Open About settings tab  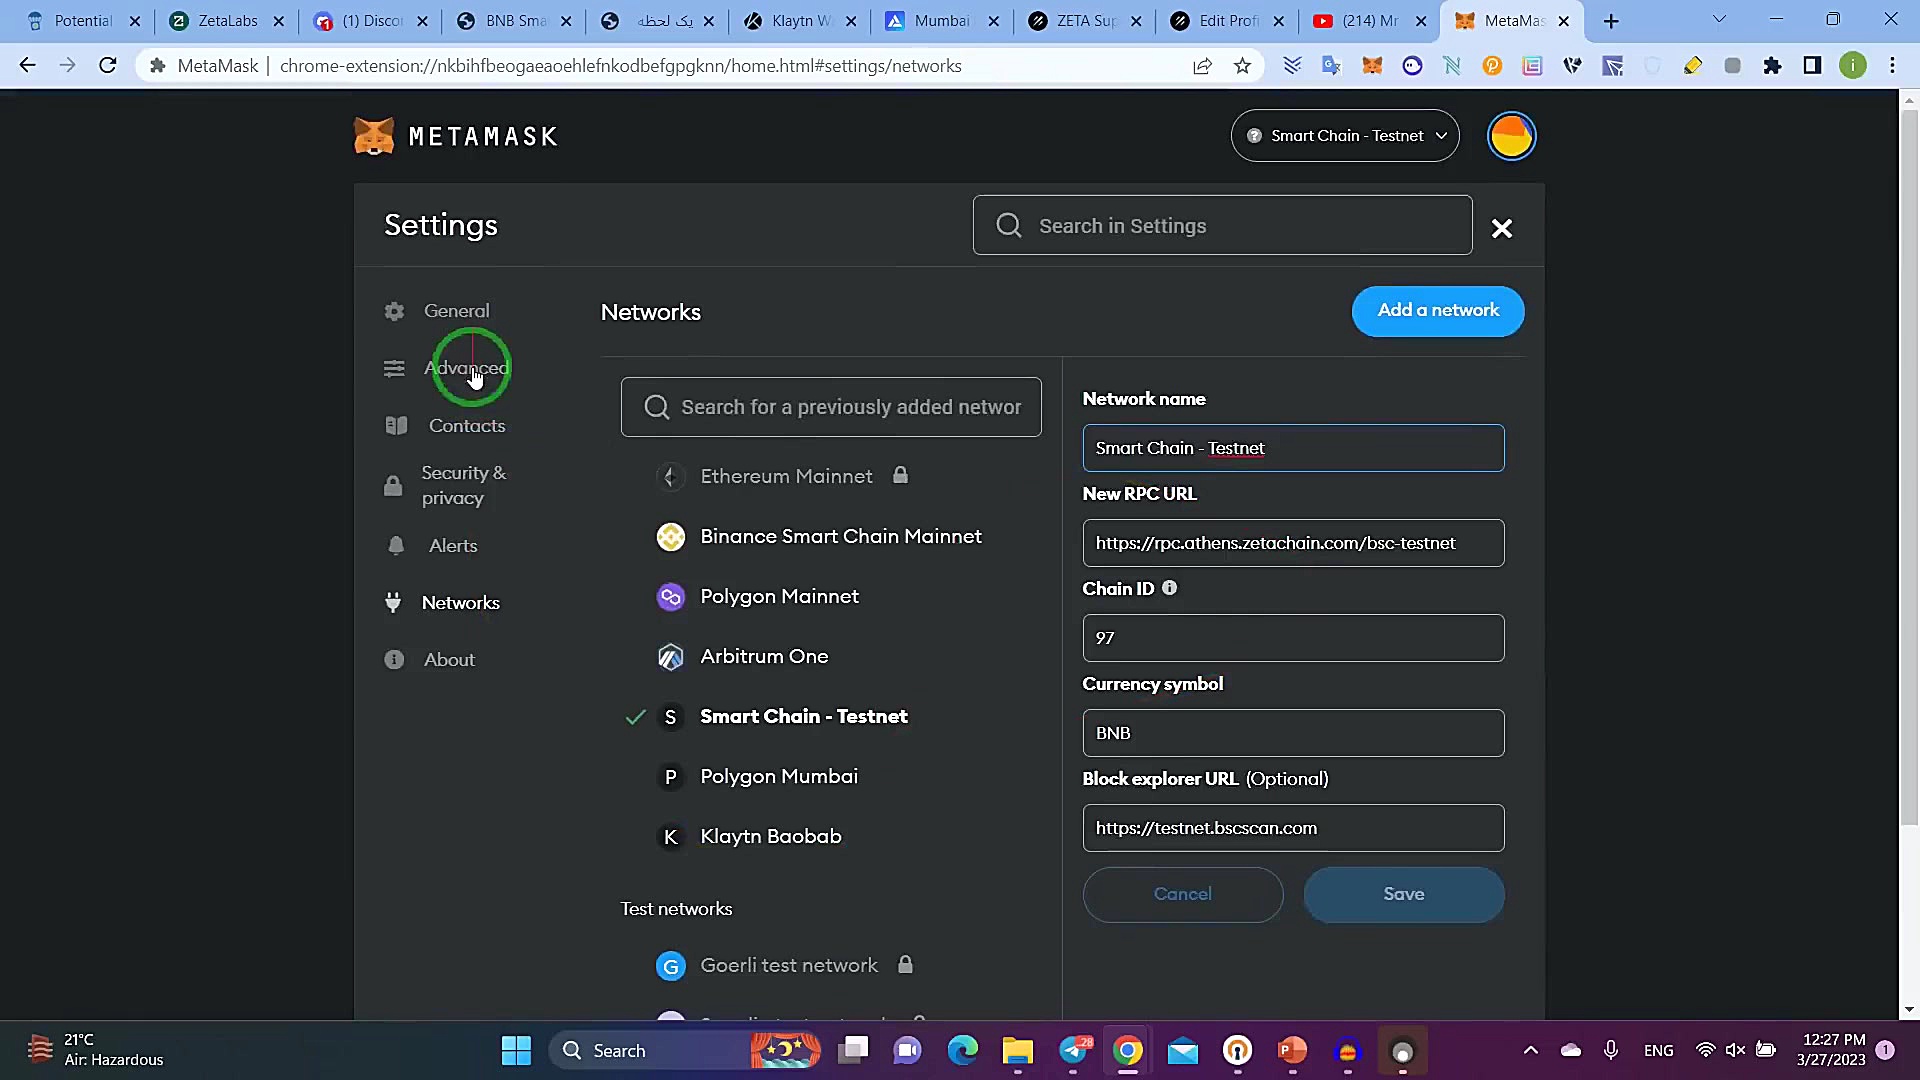pos(449,659)
